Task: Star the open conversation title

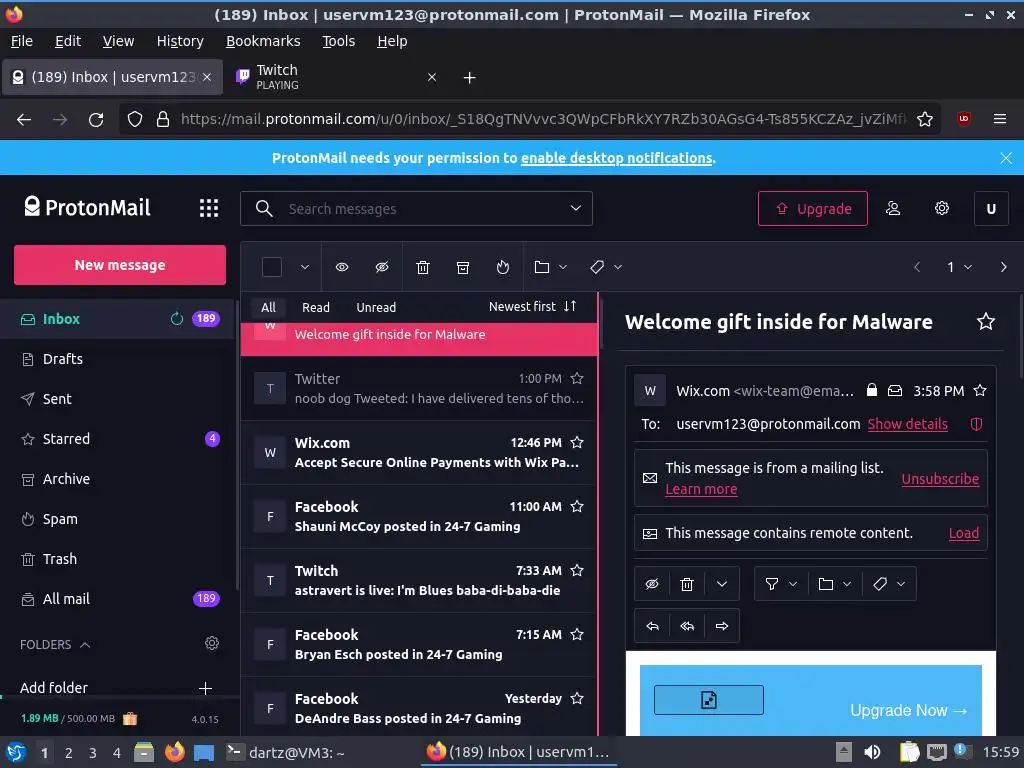Action: coord(985,321)
